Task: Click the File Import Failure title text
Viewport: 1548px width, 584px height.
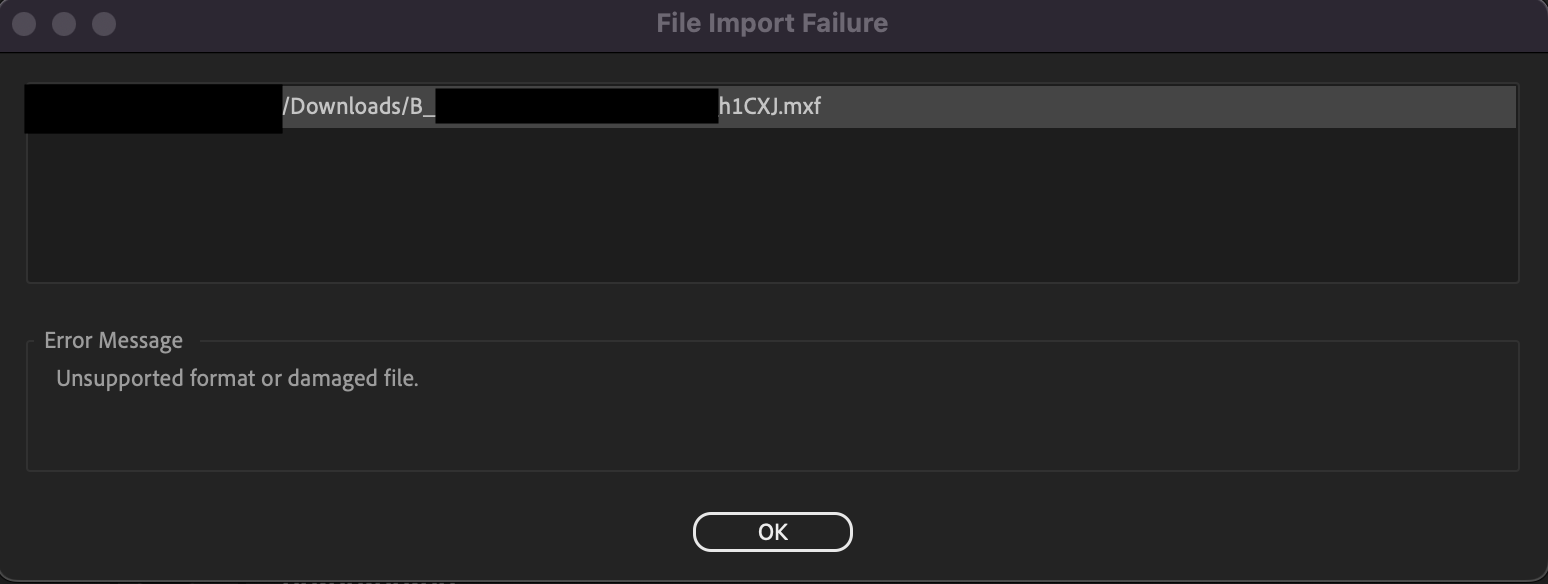Action: coord(771,22)
